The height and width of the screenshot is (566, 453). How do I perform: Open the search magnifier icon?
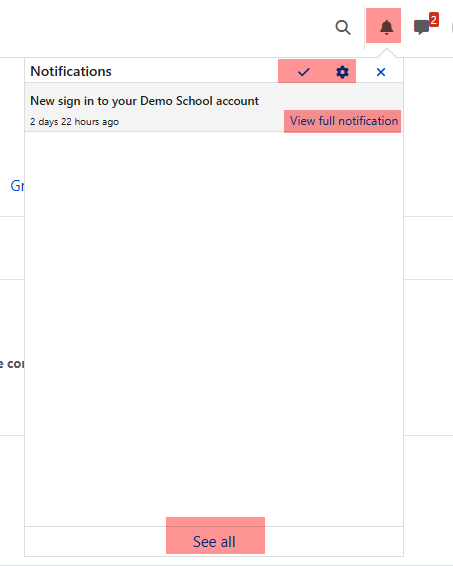click(343, 27)
